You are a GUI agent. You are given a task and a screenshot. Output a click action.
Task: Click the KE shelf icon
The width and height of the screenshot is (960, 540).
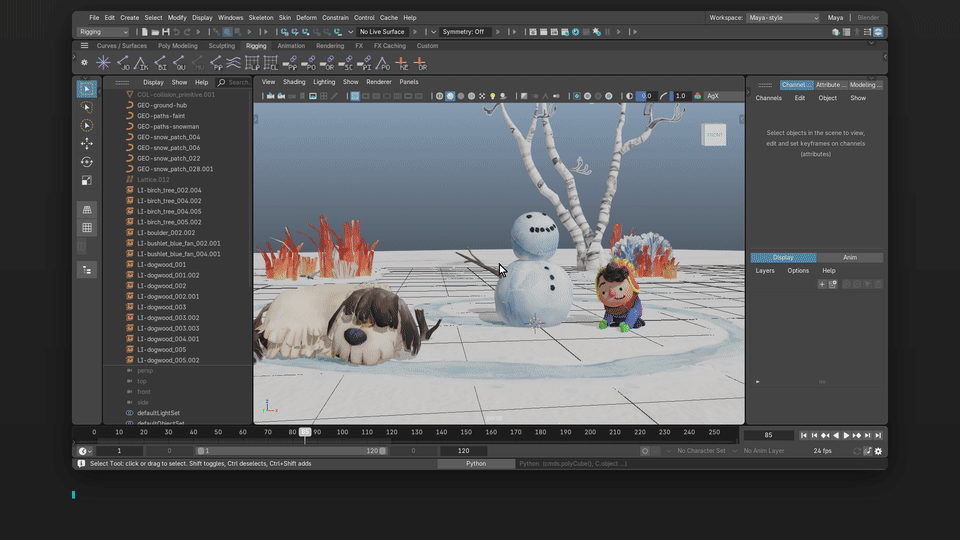pyautogui.click(x=402, y=62)
